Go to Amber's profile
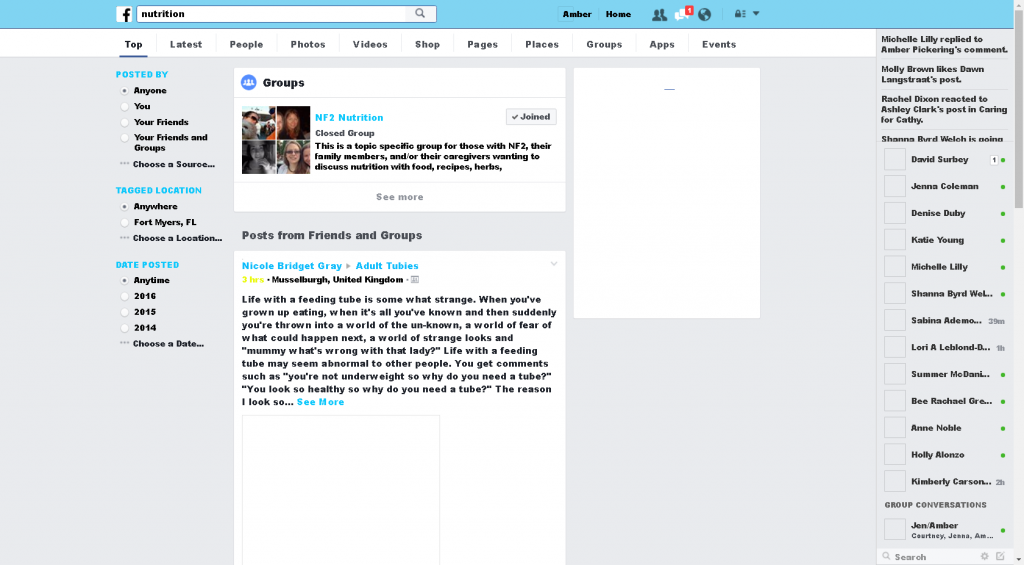1024x565 pixels. click(577, 14)
